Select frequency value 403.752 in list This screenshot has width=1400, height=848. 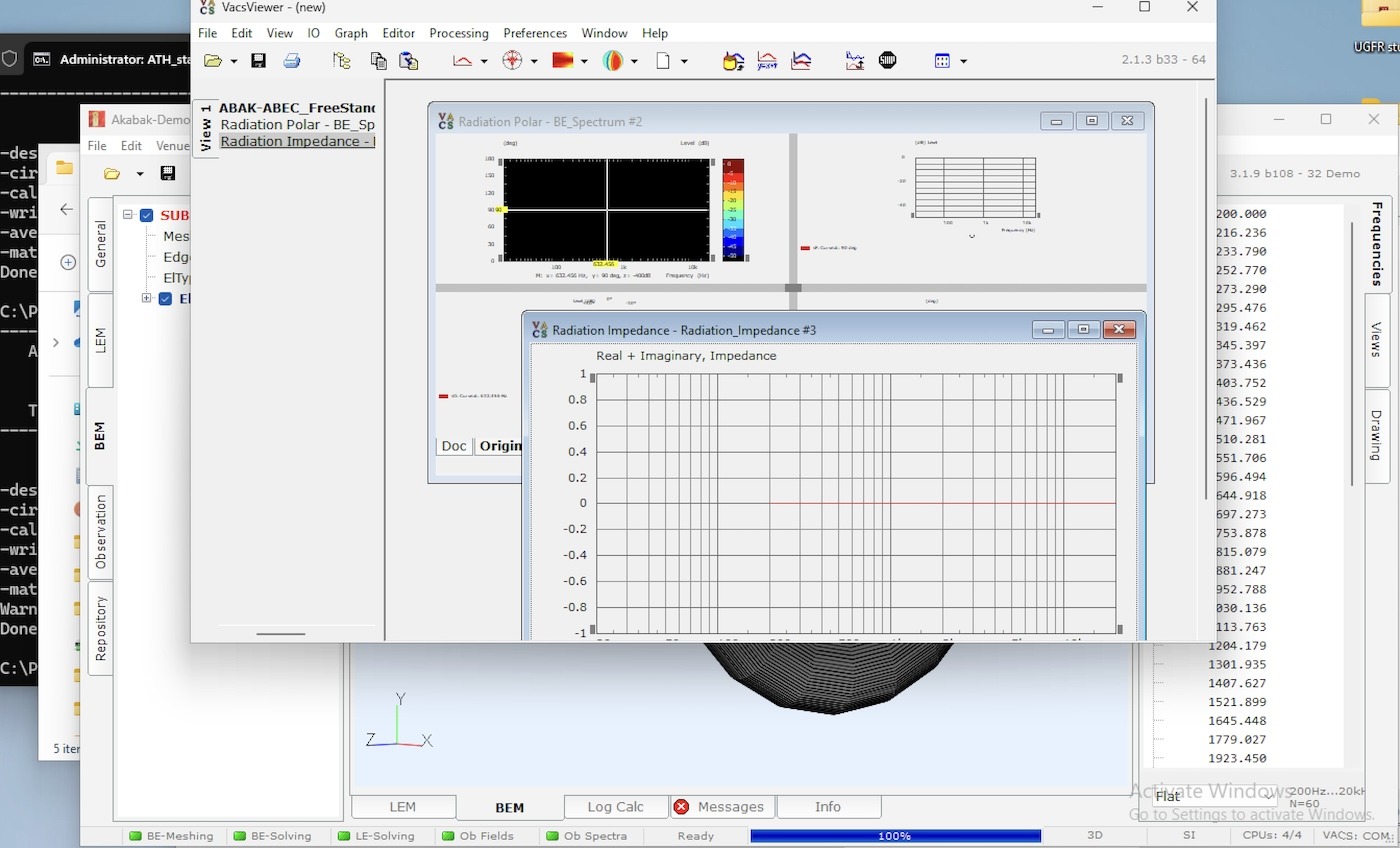click(x=1241, y=382)
